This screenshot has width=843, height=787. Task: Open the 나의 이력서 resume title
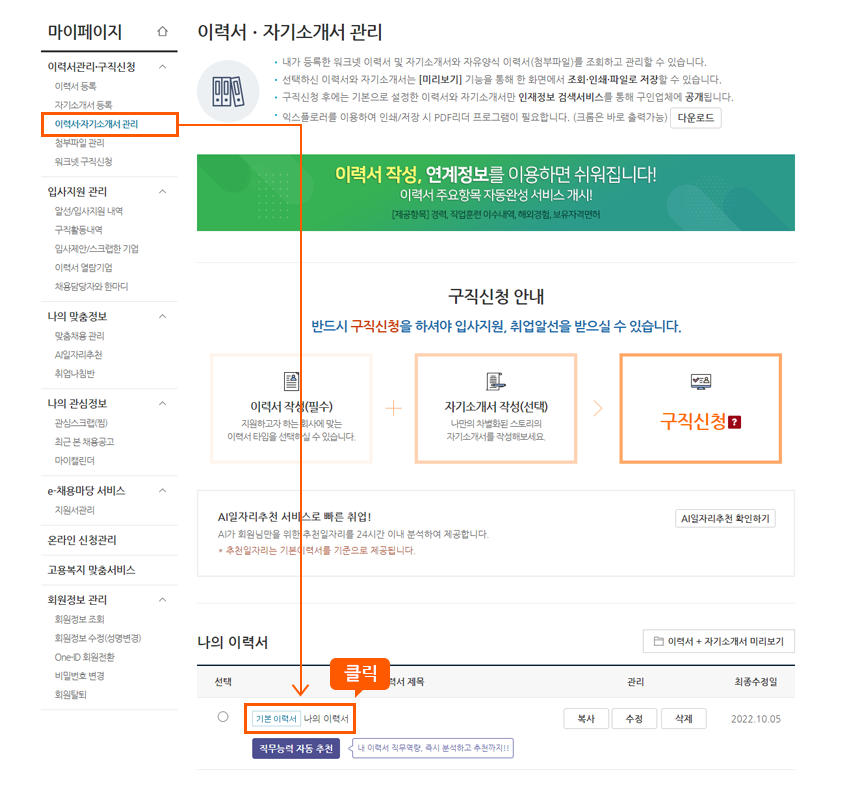pyautogui.click(x=328, y=718)
